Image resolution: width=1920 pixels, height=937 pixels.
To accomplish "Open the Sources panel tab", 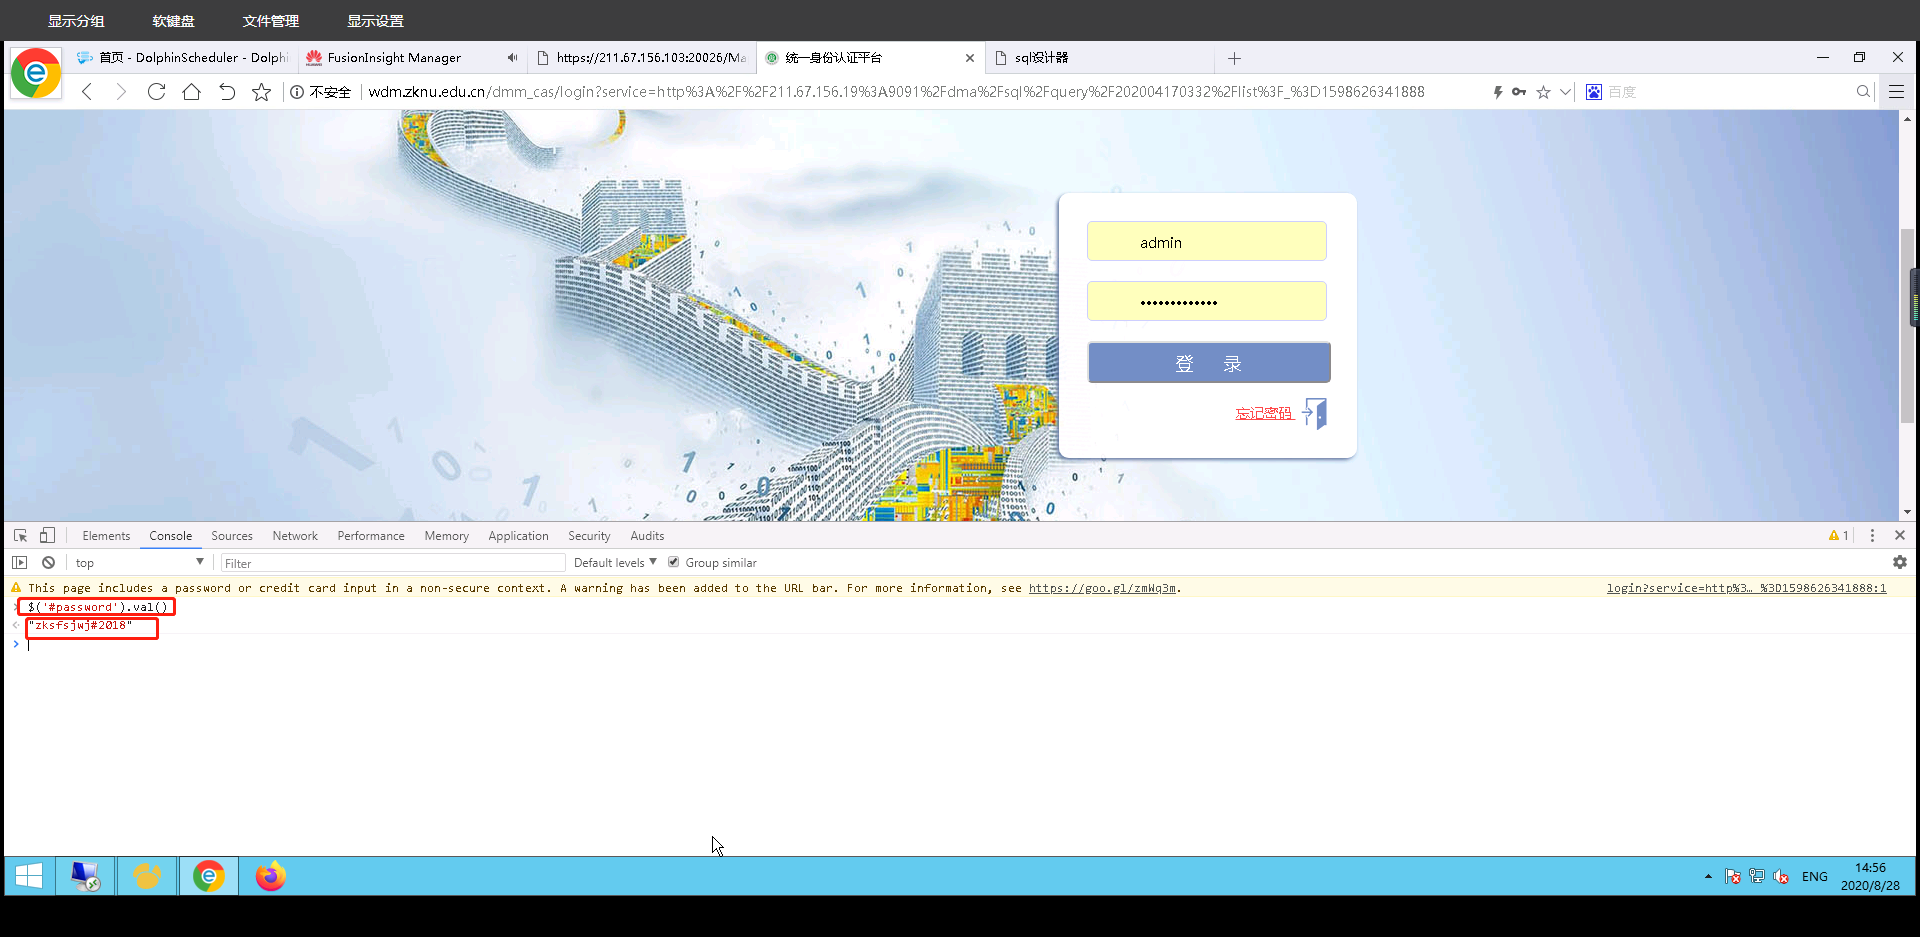I will pos(232,536).
